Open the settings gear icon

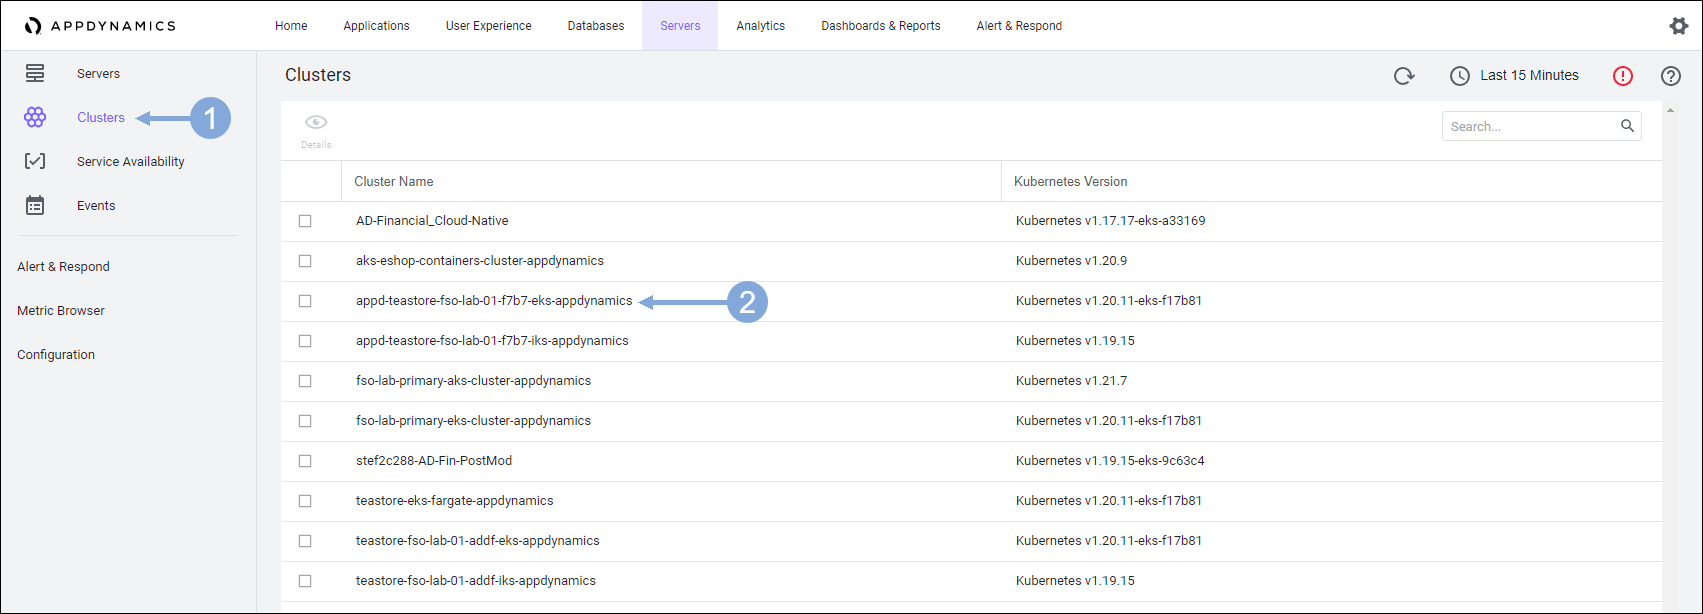pos(1678,26)
